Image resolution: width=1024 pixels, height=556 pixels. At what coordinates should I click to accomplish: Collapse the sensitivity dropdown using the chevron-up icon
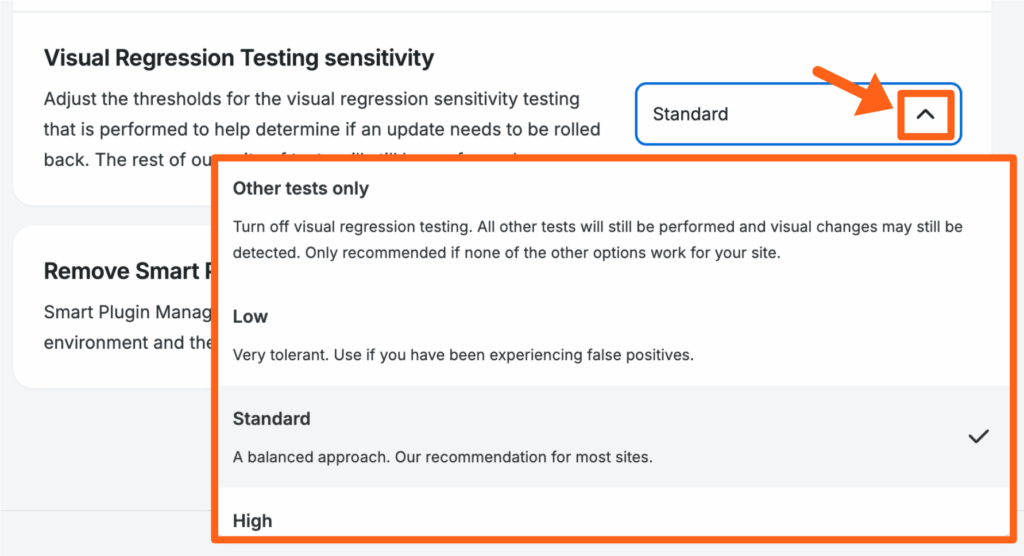[x=925, y=115]
